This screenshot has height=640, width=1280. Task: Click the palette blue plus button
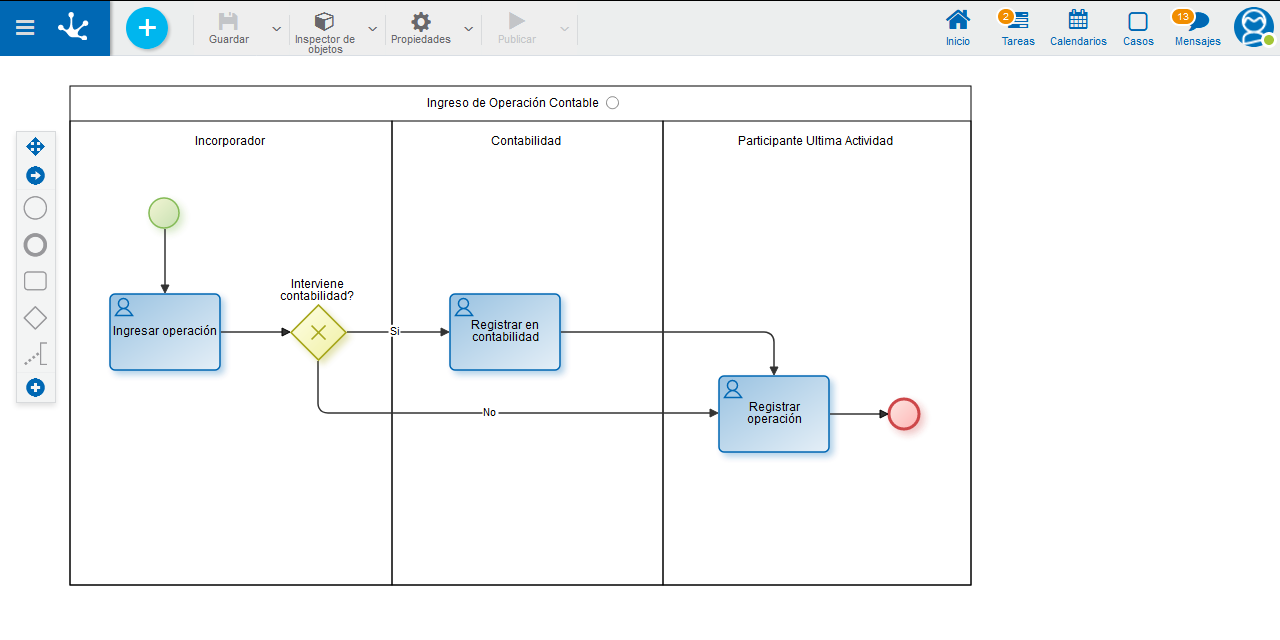(x=35, y=387)
